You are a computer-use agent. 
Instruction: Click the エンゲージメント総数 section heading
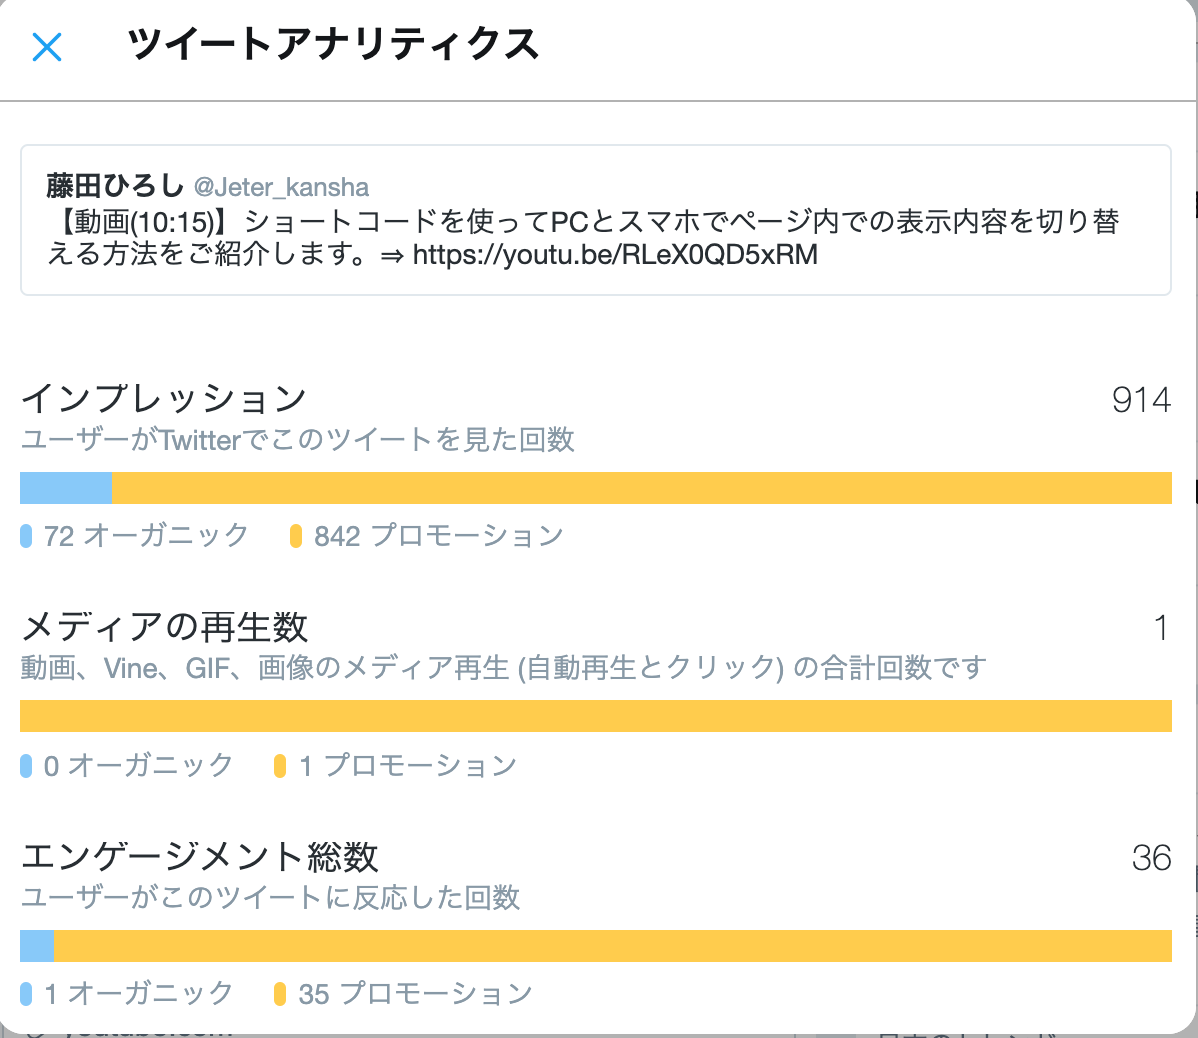(x=200, y=857)
